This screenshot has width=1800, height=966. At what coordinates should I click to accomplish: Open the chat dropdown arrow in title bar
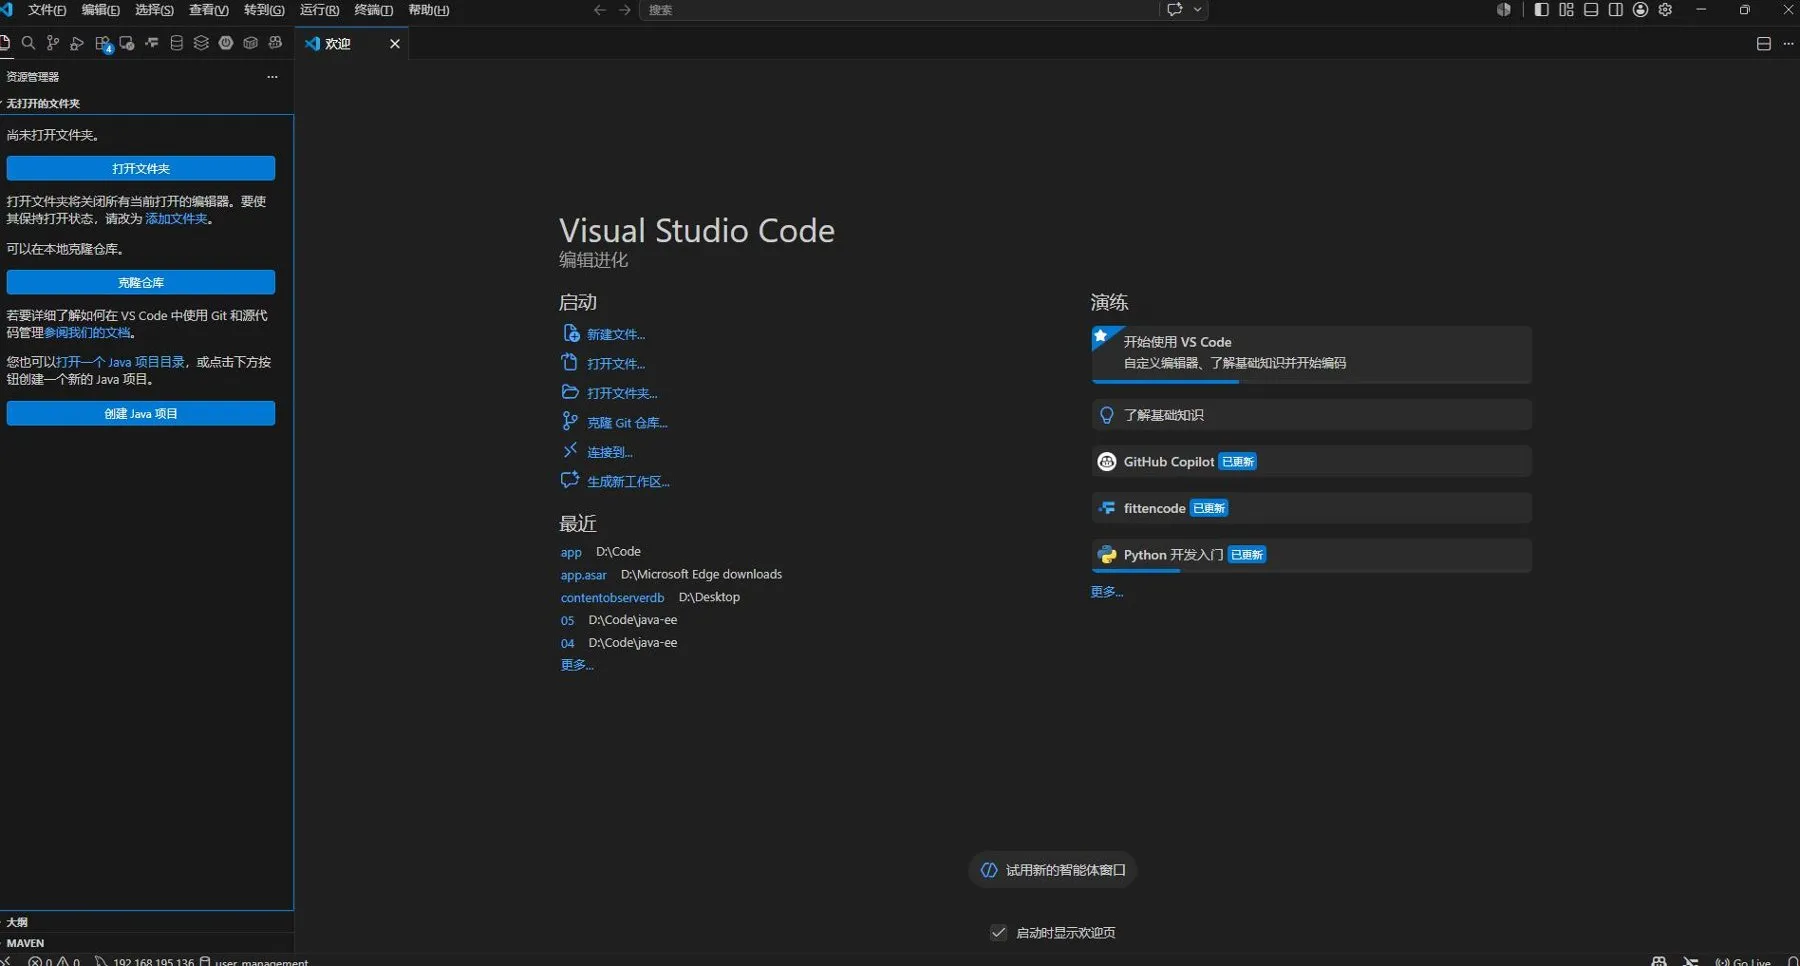(x=1198, y=10)
